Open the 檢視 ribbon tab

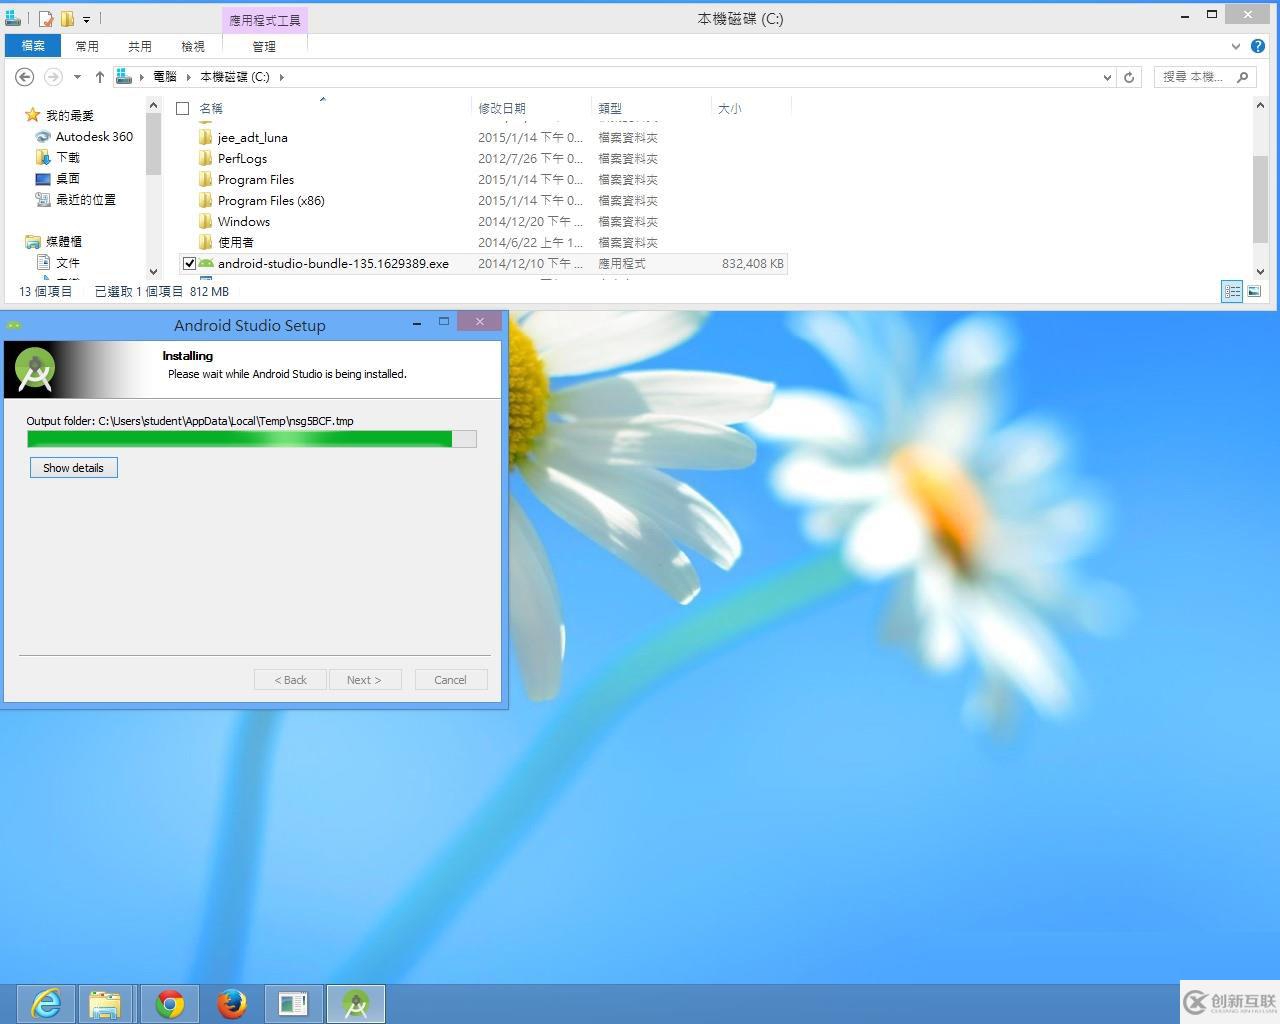[193, 46]
